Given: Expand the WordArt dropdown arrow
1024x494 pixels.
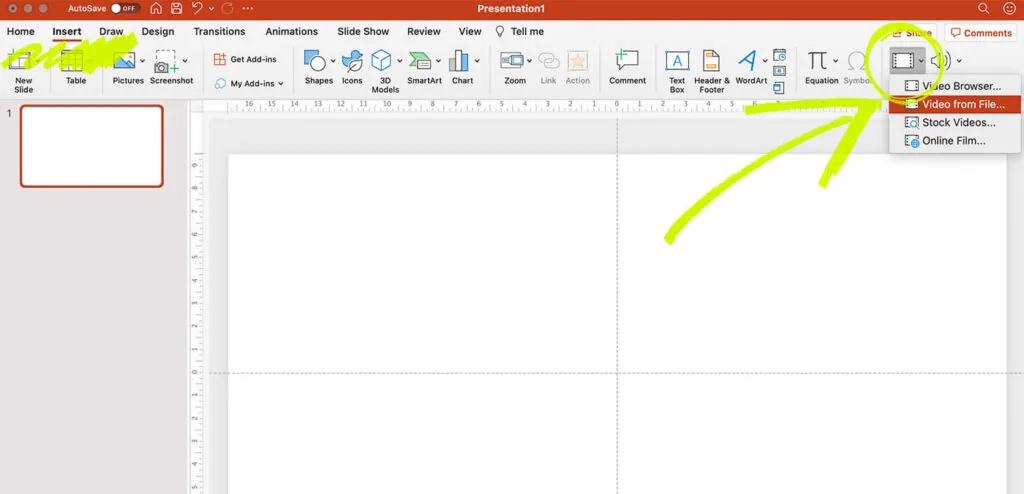Looking at the screenshot, I should pos(764,61).
